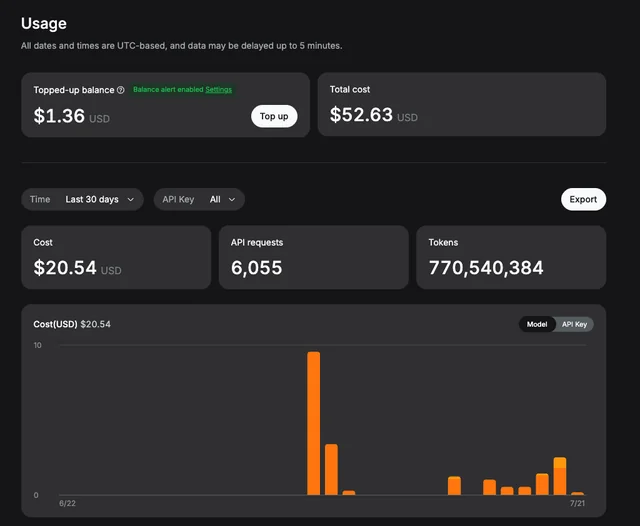Viewport: 640px width, 526px height.
Task: Click the Cost(USD) $20.54 chart title
Action: pos(72,324)
